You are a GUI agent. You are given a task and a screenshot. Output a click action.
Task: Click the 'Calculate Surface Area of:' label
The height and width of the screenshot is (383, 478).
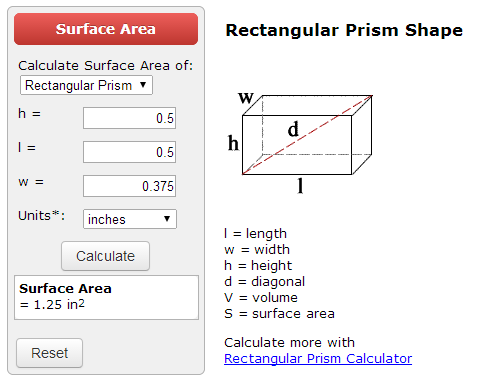[105, 66]
